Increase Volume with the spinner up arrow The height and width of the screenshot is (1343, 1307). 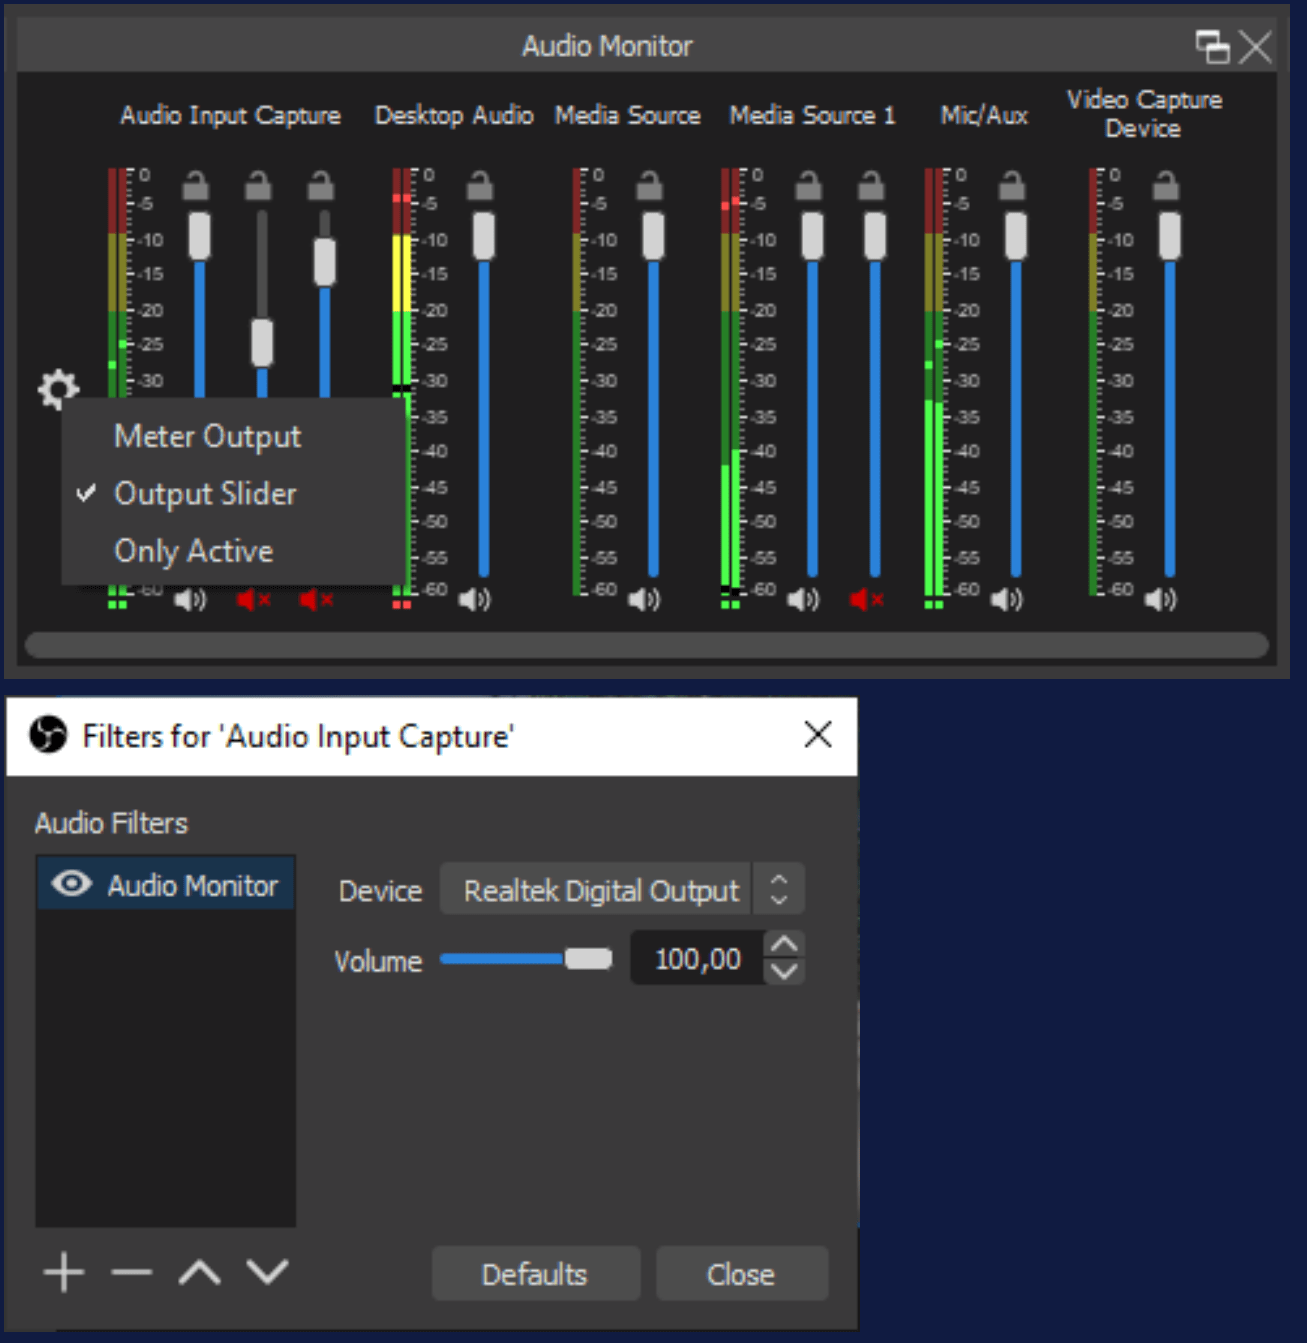784,944
